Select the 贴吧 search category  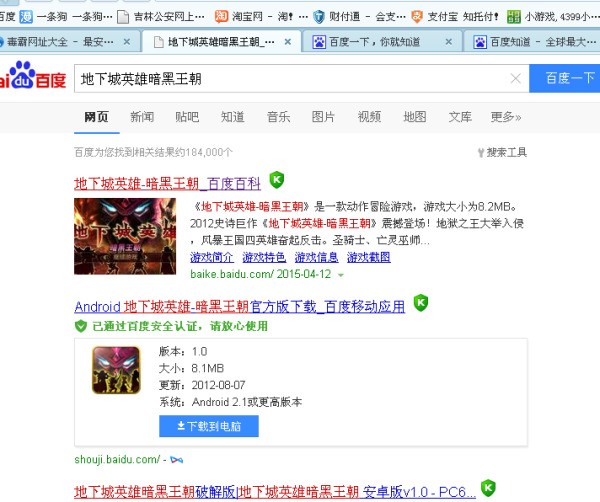click(x=187, y=117)
